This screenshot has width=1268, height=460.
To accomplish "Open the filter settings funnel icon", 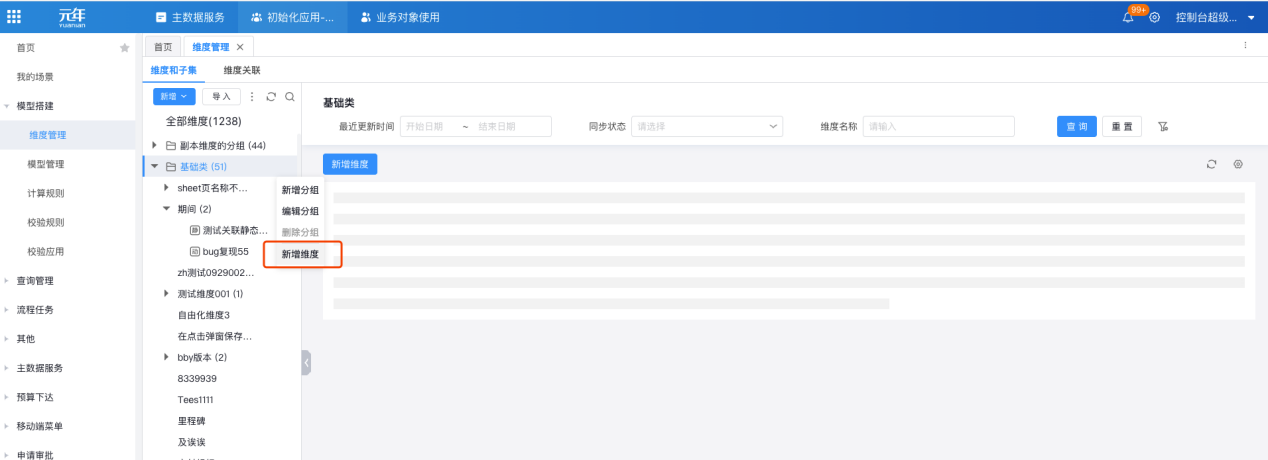I will tap(1163, 127).
